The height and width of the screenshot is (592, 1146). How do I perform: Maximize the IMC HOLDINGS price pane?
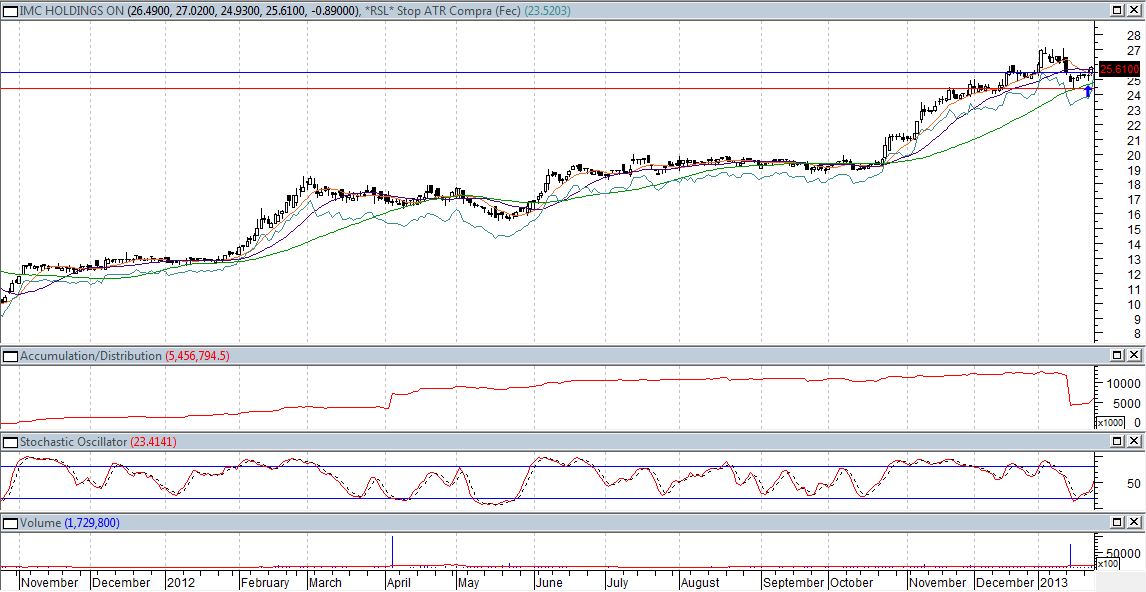coord(1119,9)
